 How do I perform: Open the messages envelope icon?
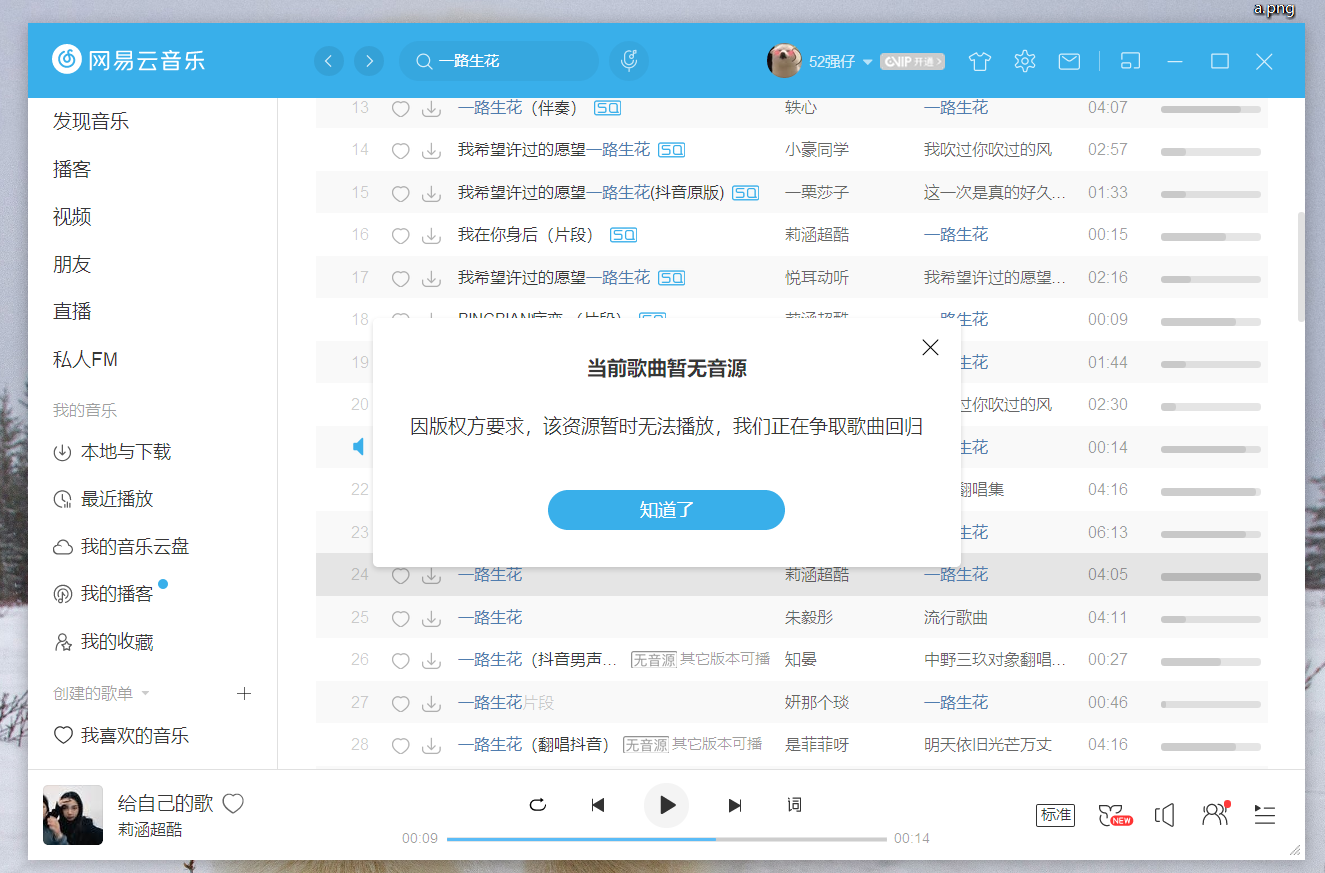[x=1069, y=62]
